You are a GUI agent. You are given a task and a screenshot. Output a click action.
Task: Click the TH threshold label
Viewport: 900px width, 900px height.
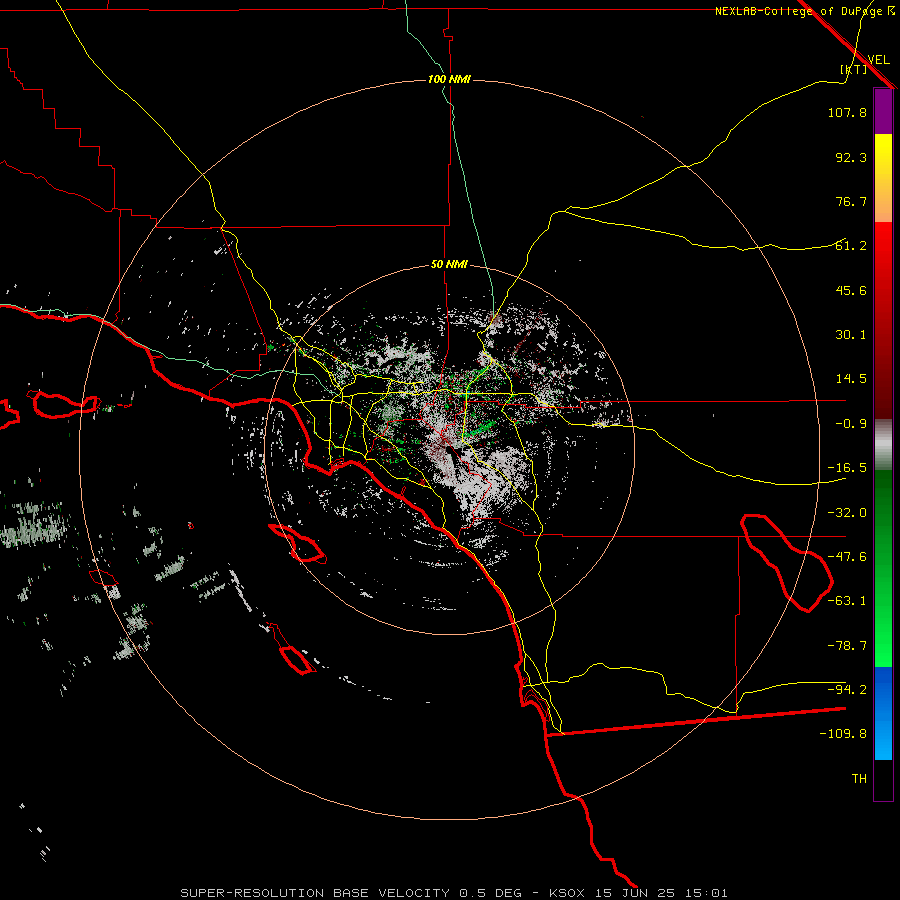pos(859,779)
